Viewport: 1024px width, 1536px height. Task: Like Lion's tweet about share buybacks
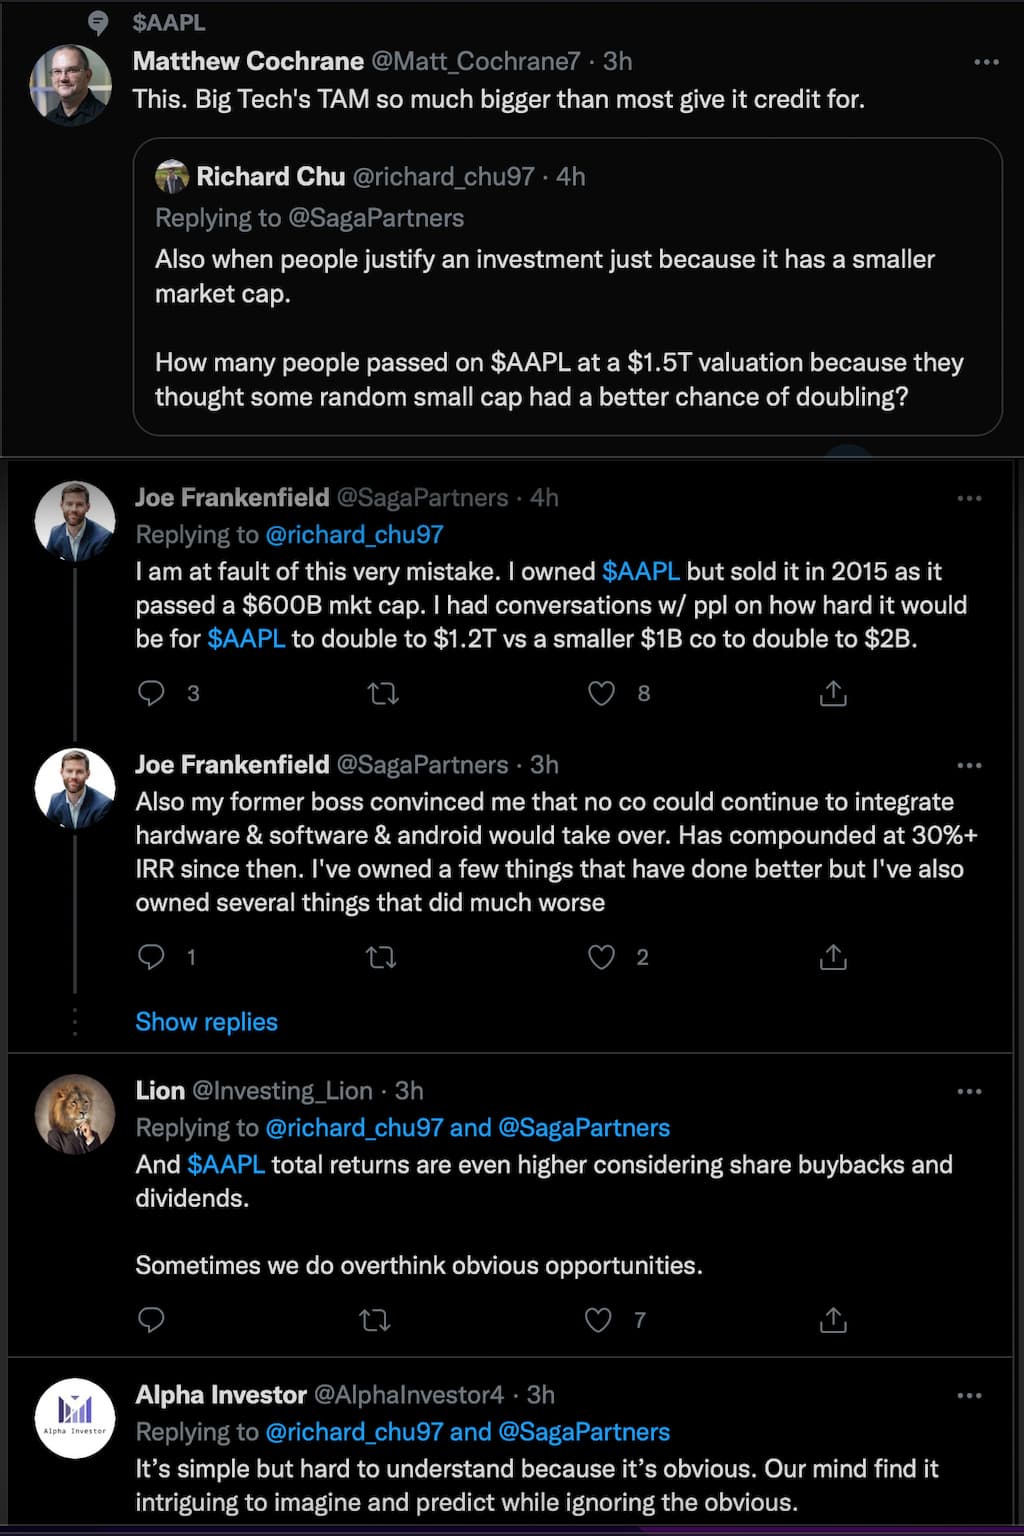tap(598, 1320)
